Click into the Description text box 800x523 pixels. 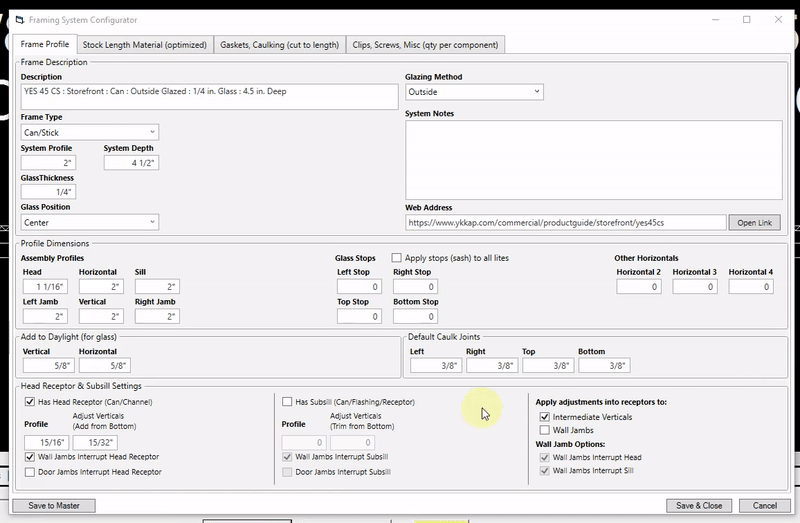coord(209,96)
